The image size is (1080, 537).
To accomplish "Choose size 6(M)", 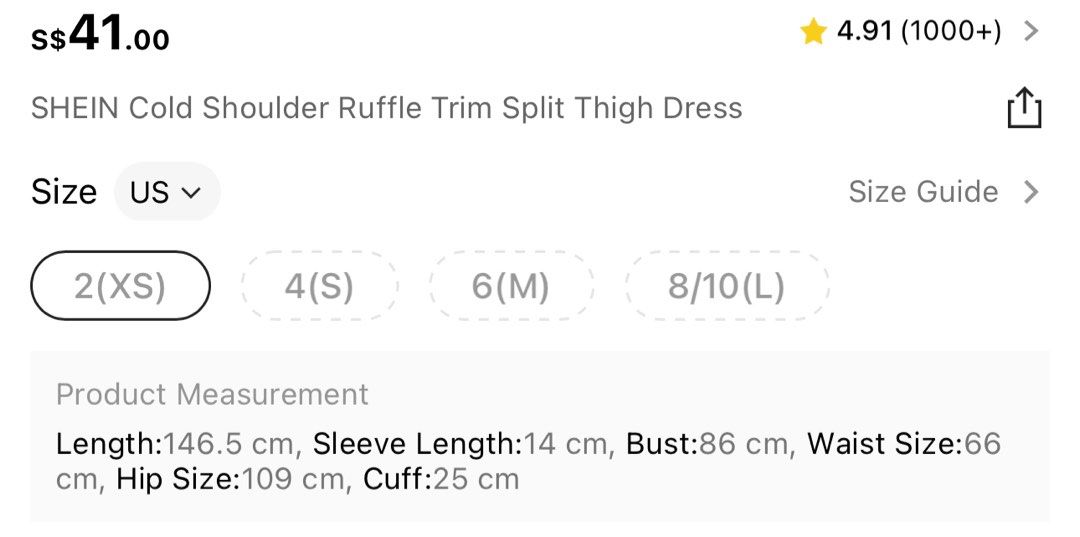I will [x=510, y=286].
